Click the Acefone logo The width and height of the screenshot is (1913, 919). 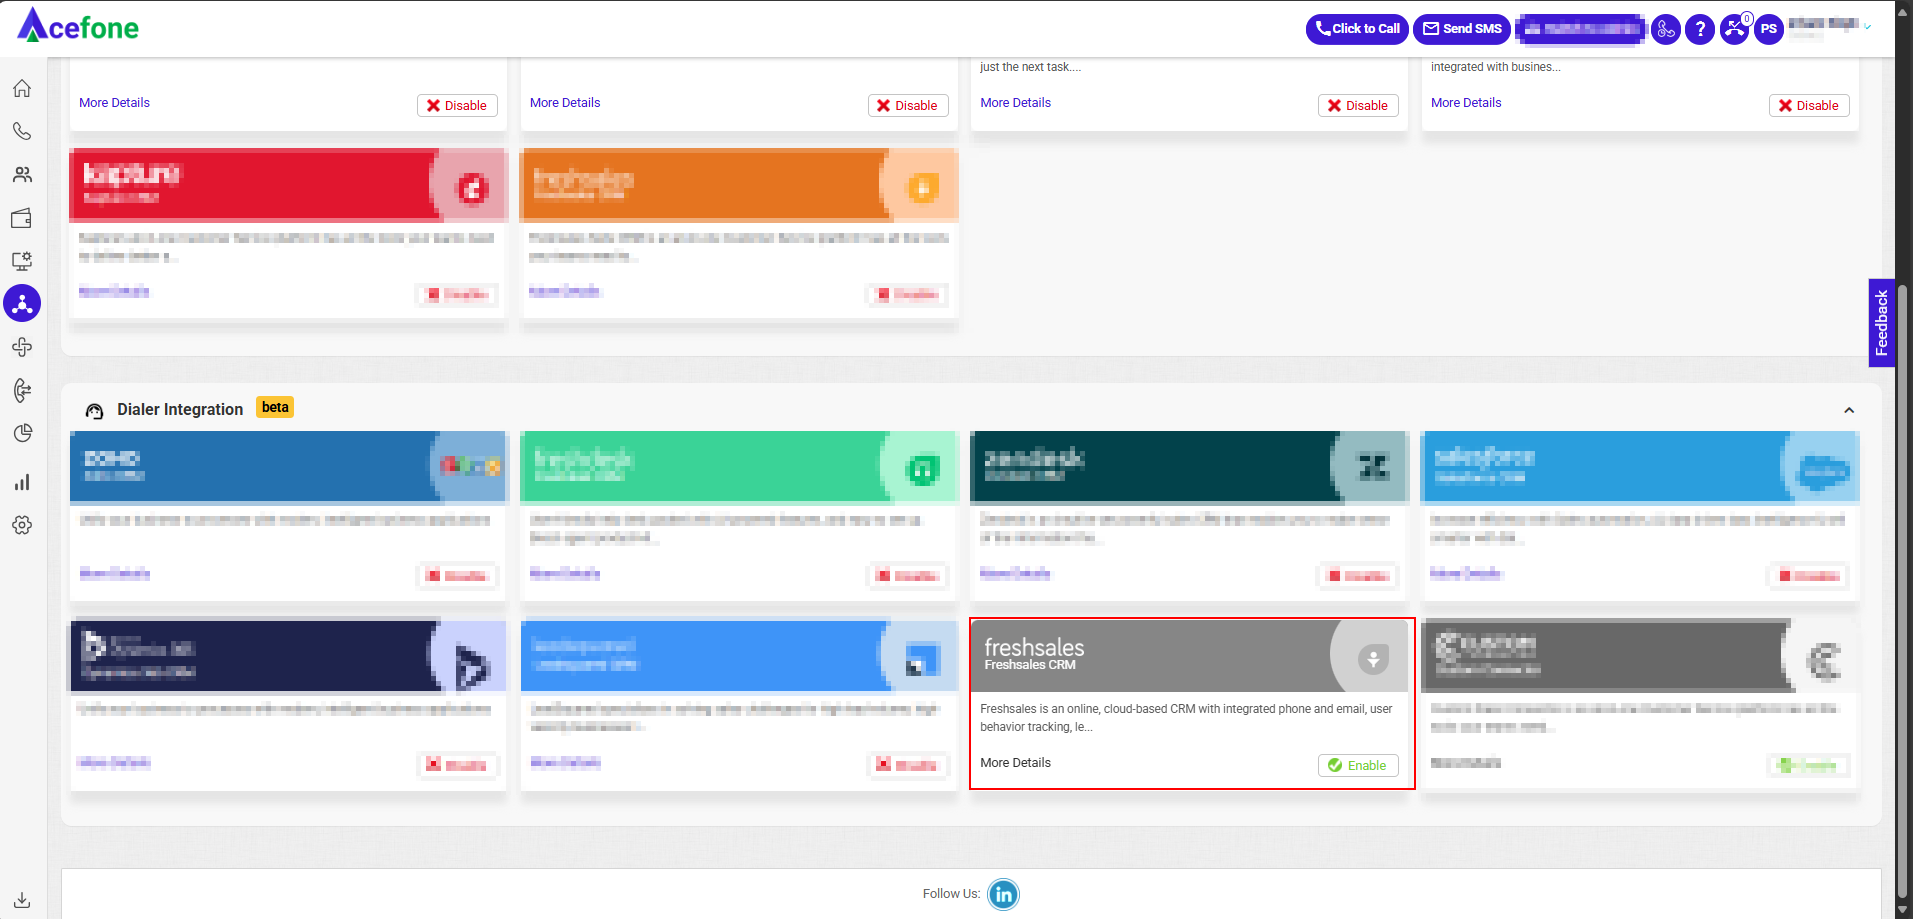pos(78,26)
